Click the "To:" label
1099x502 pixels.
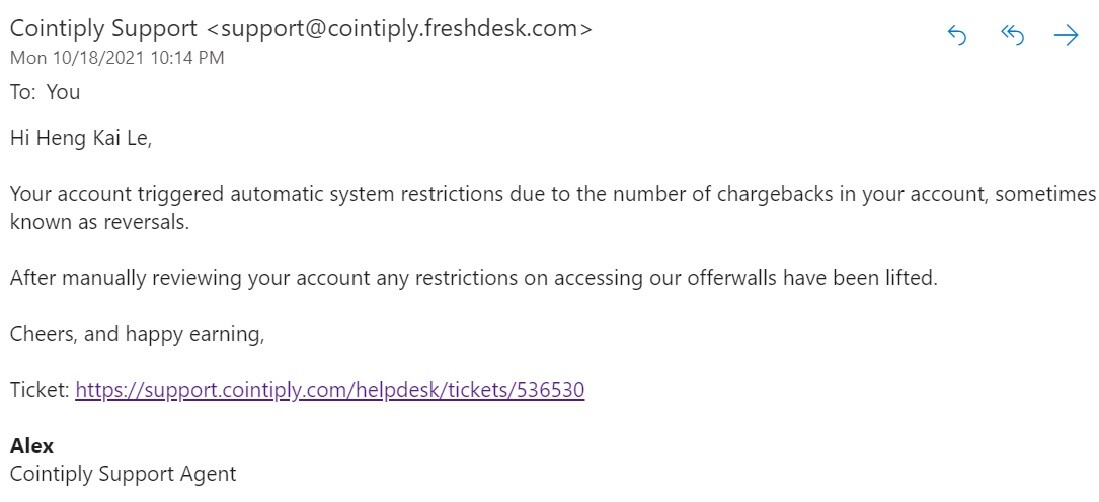pyautogui.click(x=23, y=92)
